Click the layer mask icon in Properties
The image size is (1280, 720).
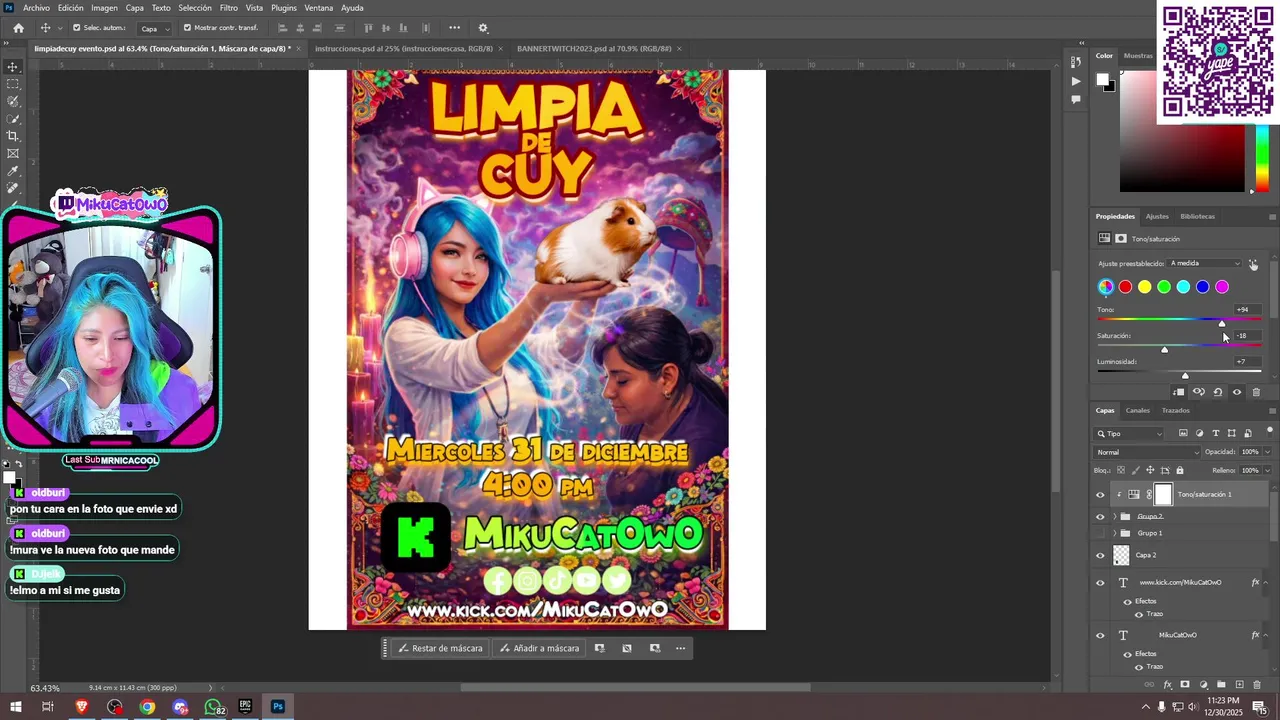(x=1121, y=239)
